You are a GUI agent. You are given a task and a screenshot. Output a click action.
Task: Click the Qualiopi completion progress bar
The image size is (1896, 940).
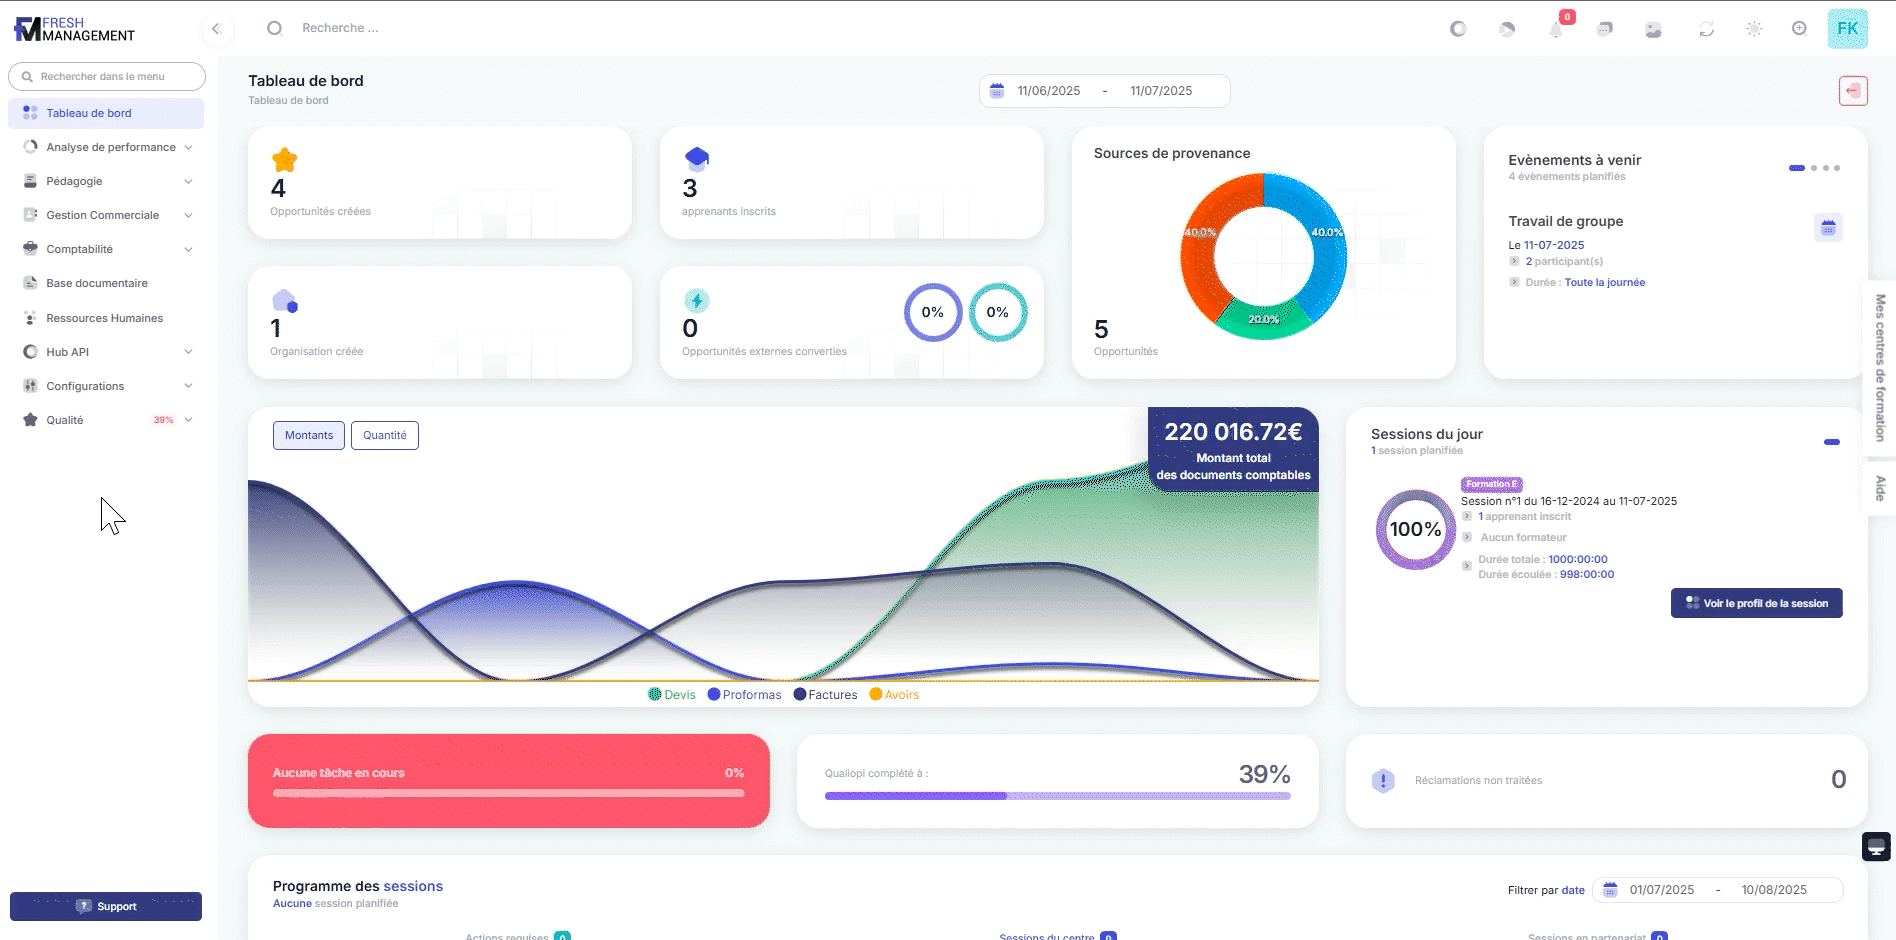click(x=1057, y=796)
